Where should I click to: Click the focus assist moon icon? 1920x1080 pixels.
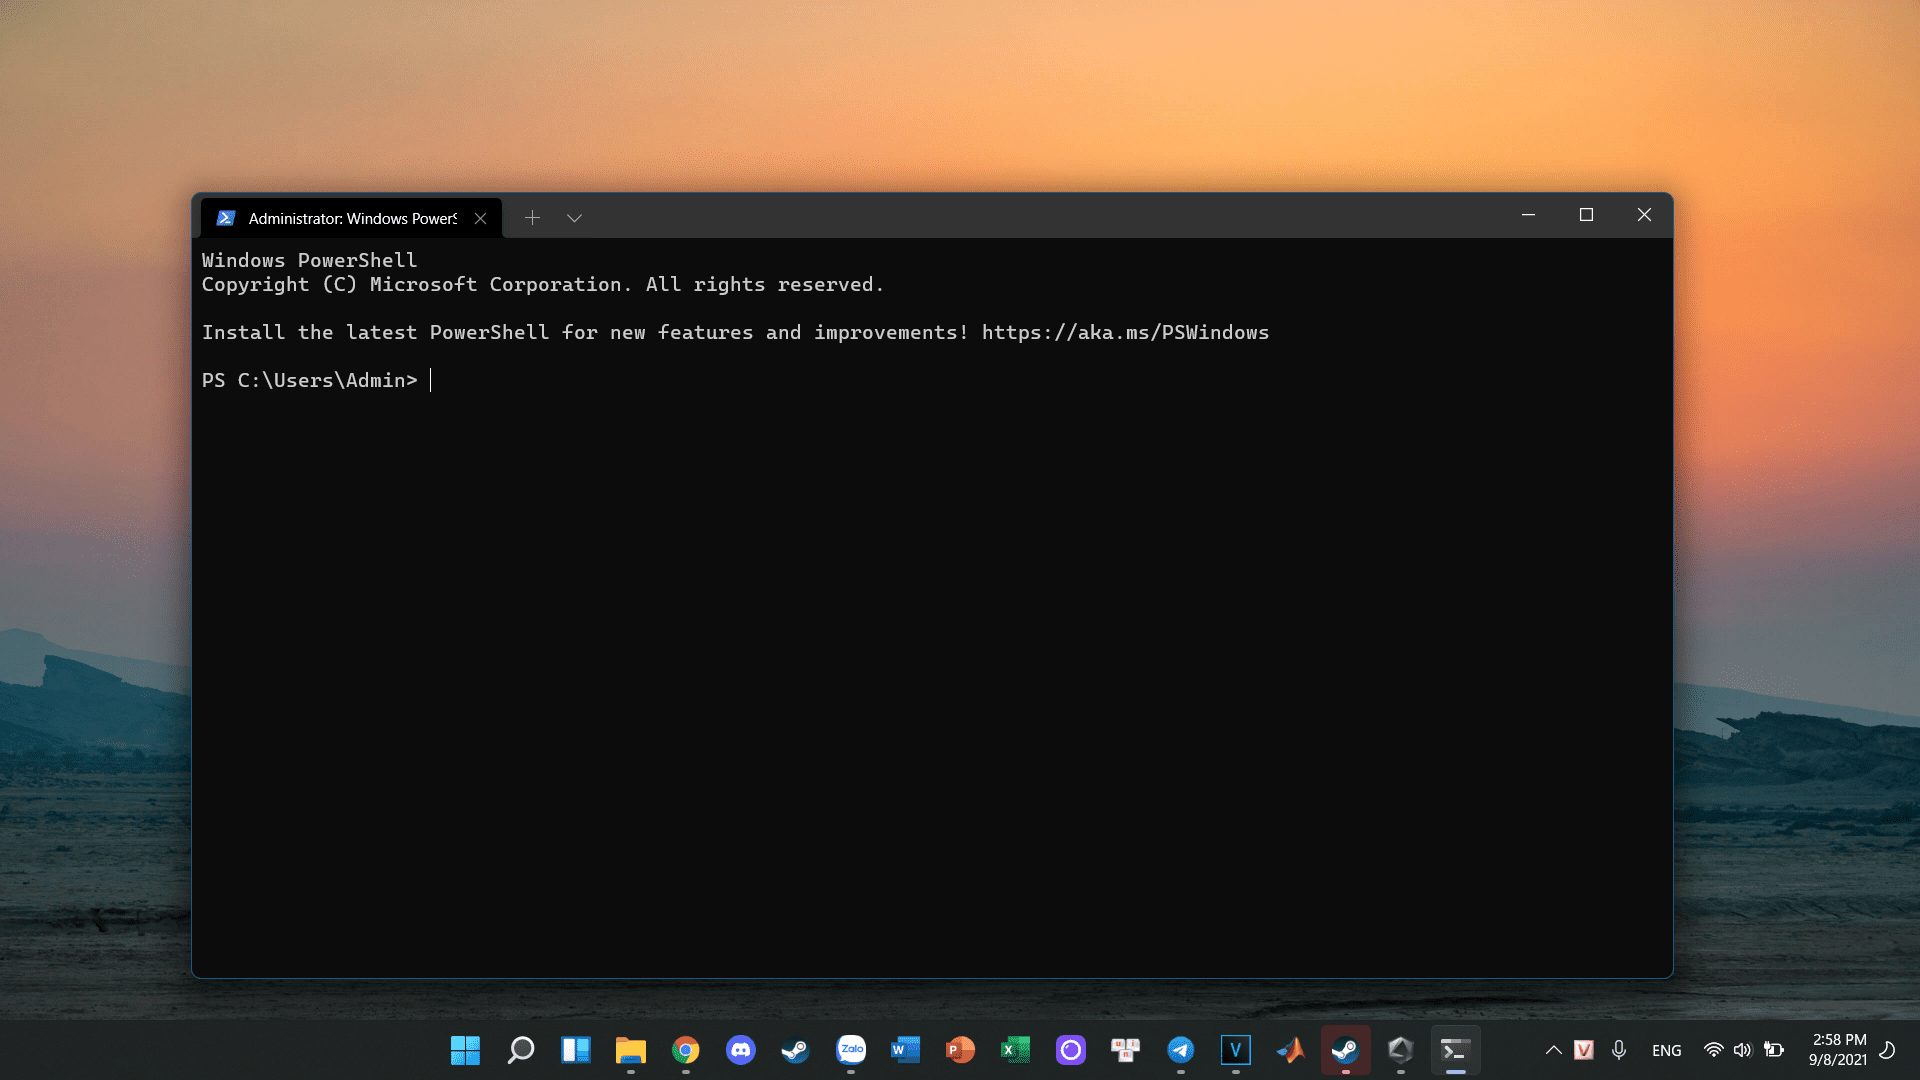(x=1888, y=1050)
